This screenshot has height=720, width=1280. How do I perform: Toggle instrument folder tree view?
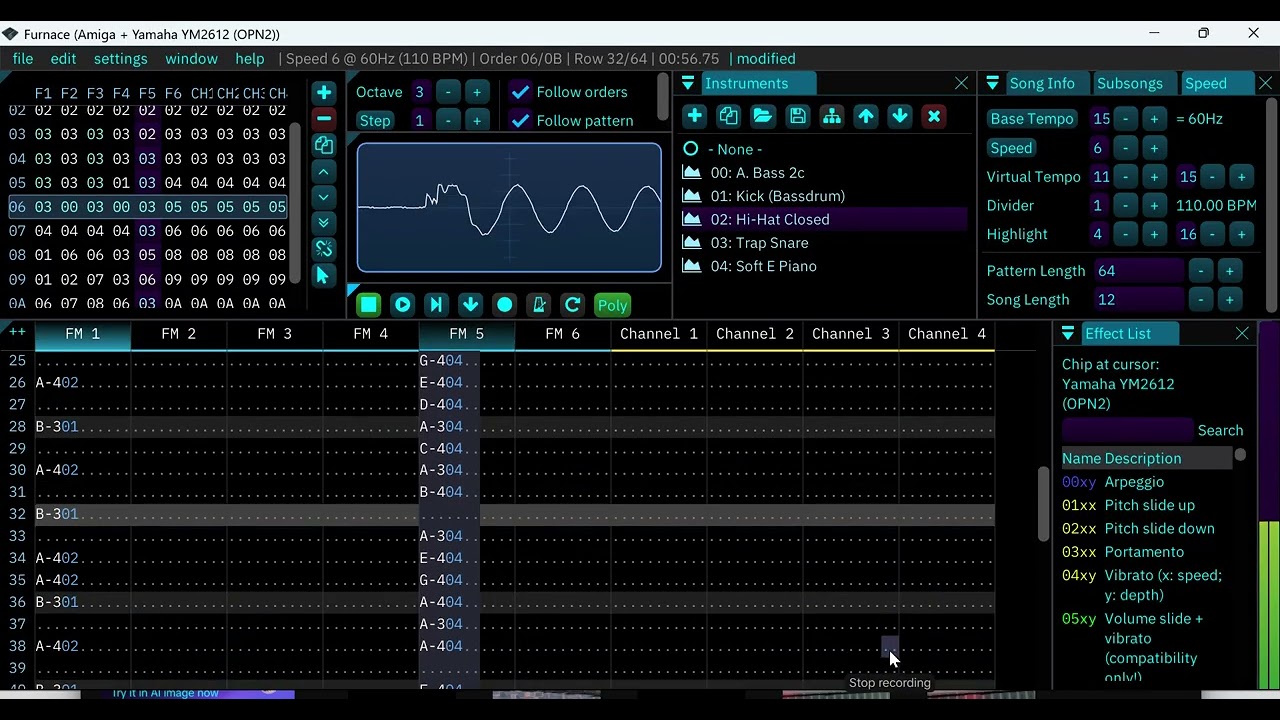tap(831, 117)
